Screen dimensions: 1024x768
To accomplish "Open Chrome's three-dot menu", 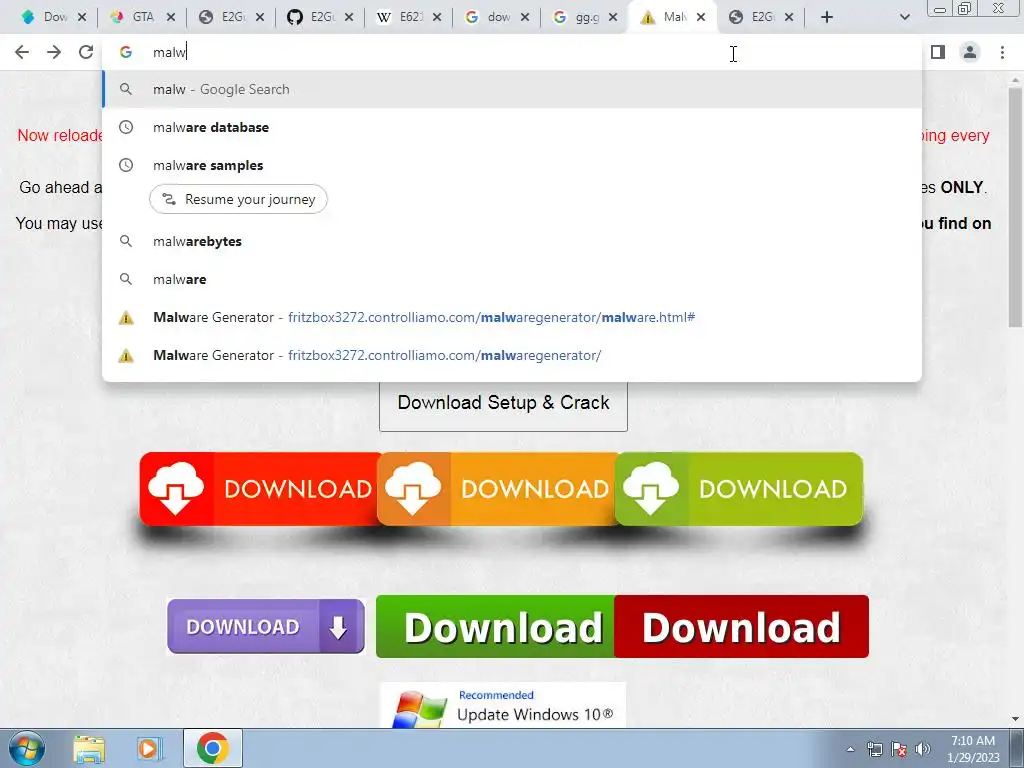I will click(x=1002, y=52).
